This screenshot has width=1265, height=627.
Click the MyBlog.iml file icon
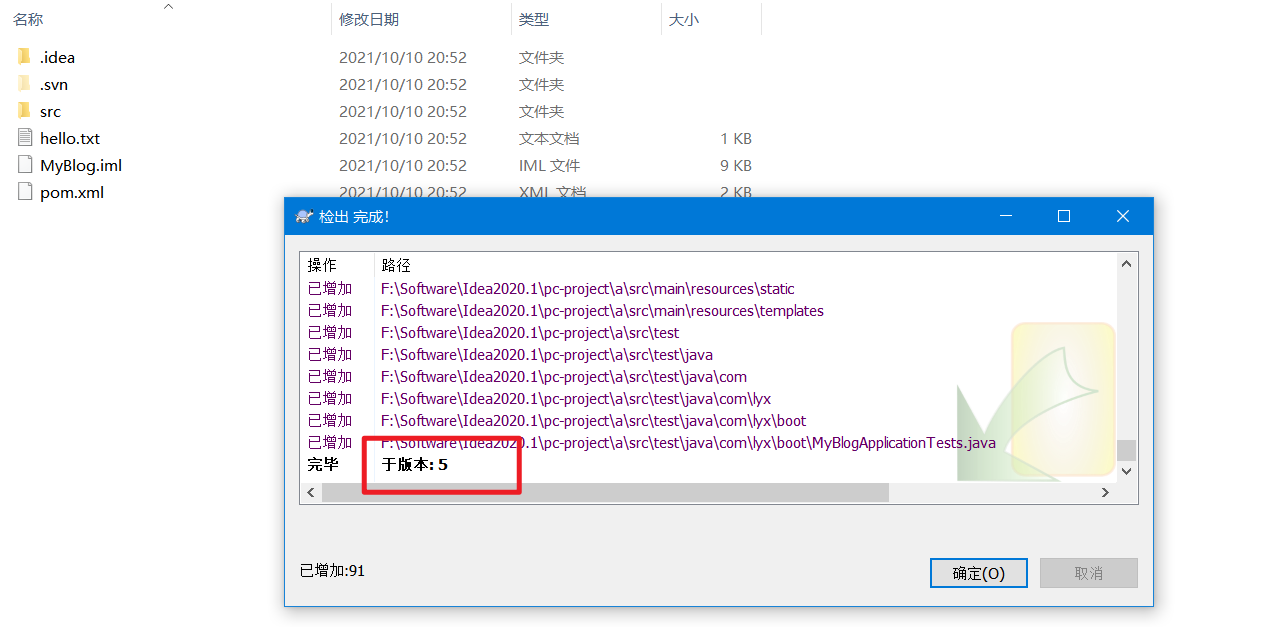(25, 165)
